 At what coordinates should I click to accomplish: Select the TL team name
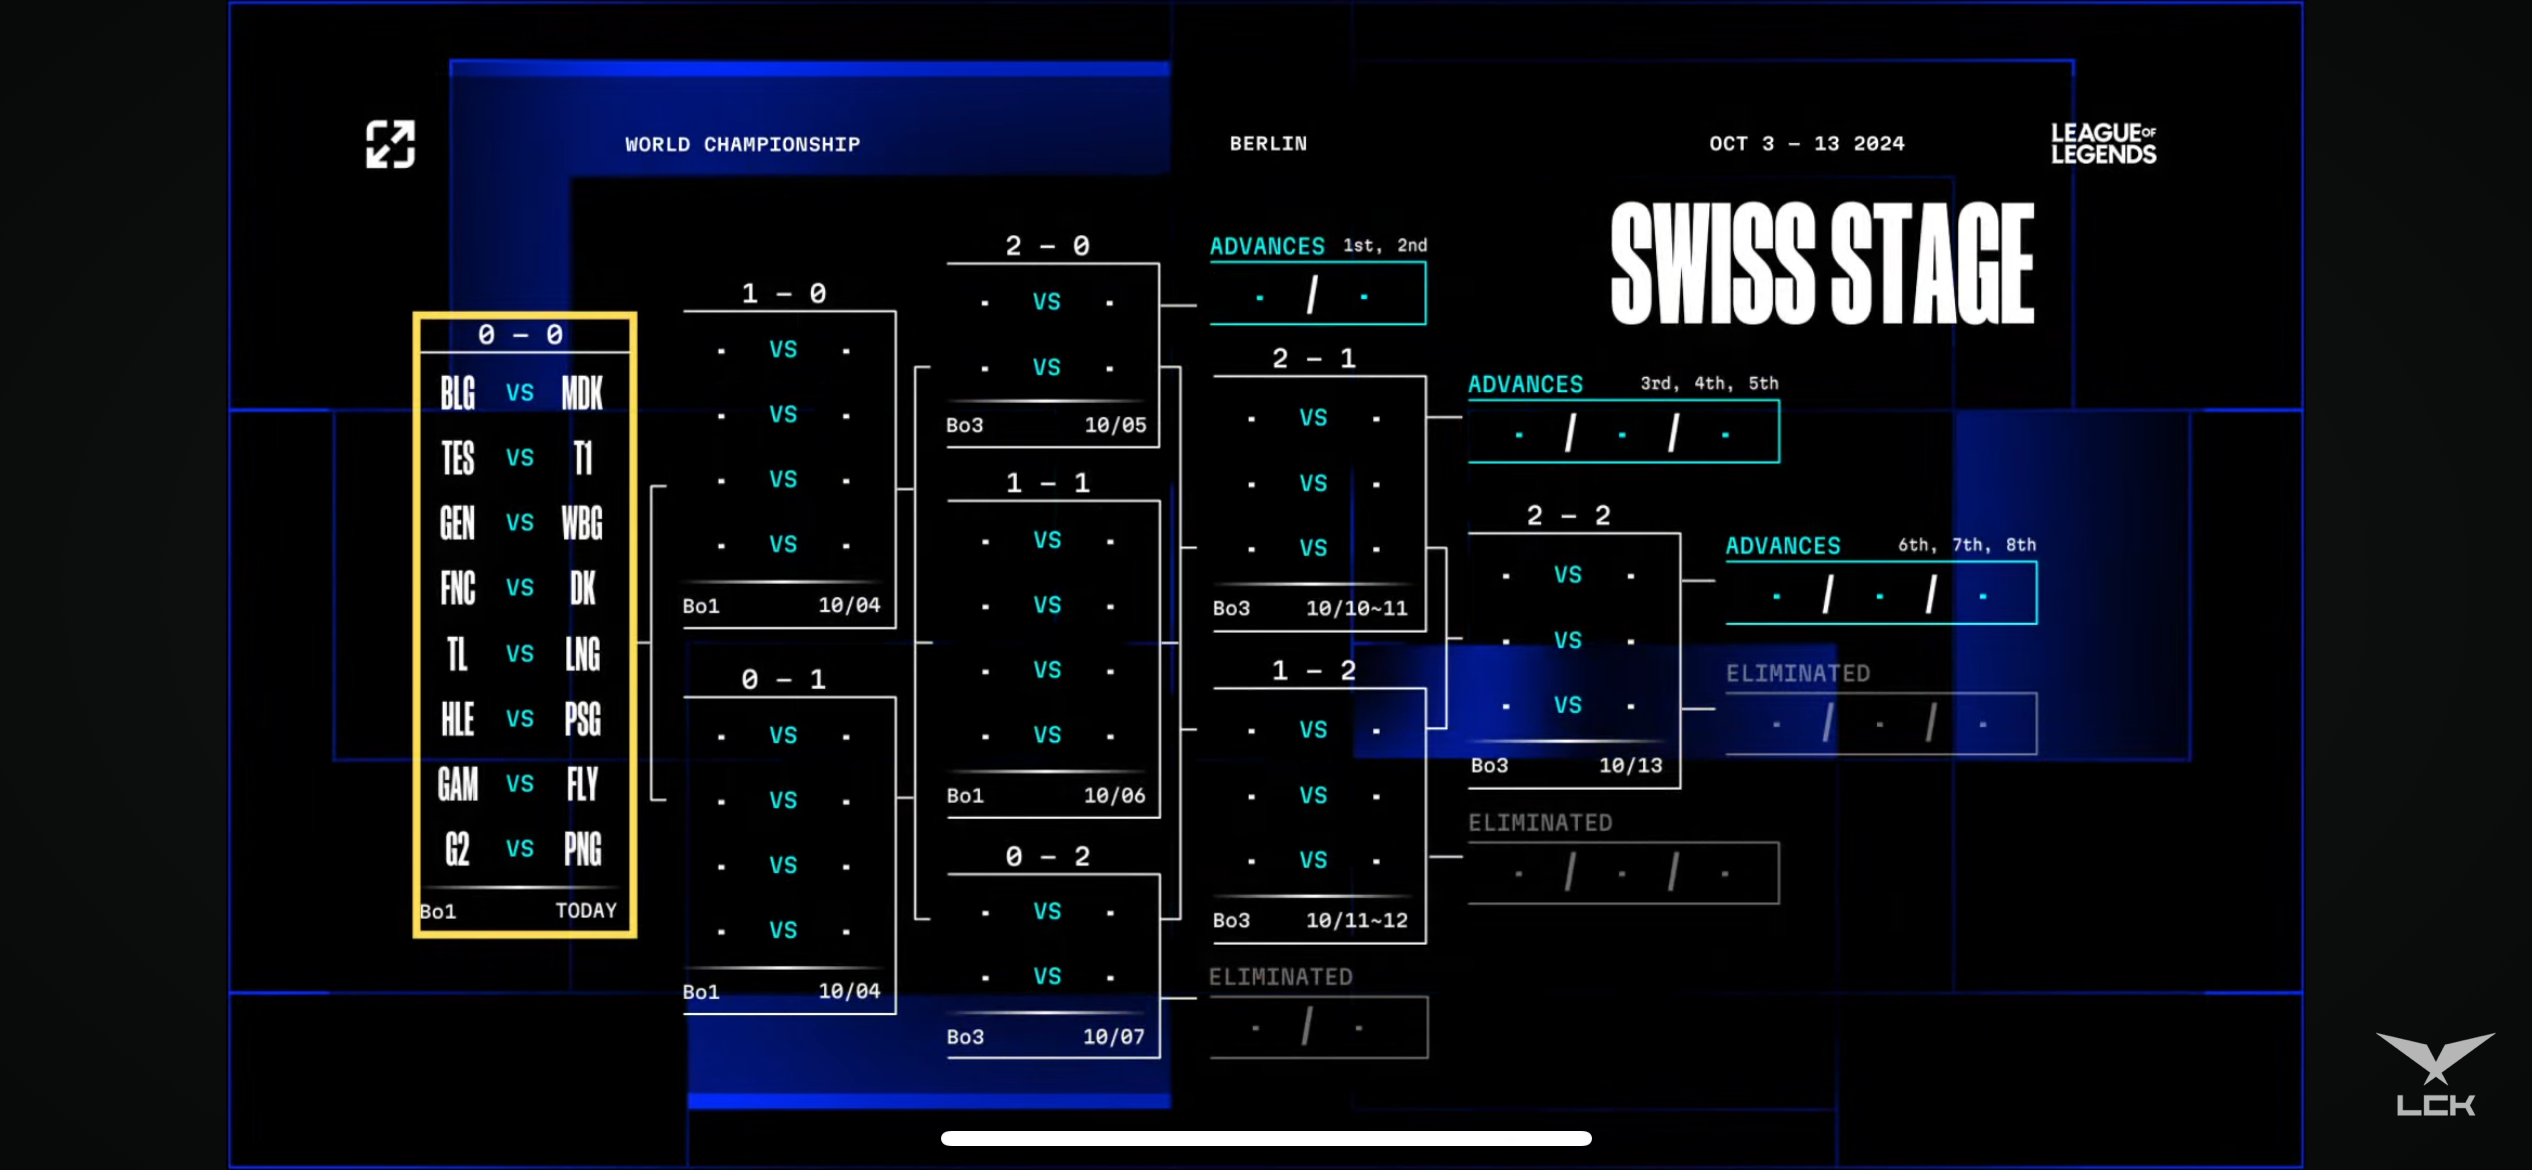[457, 654]
